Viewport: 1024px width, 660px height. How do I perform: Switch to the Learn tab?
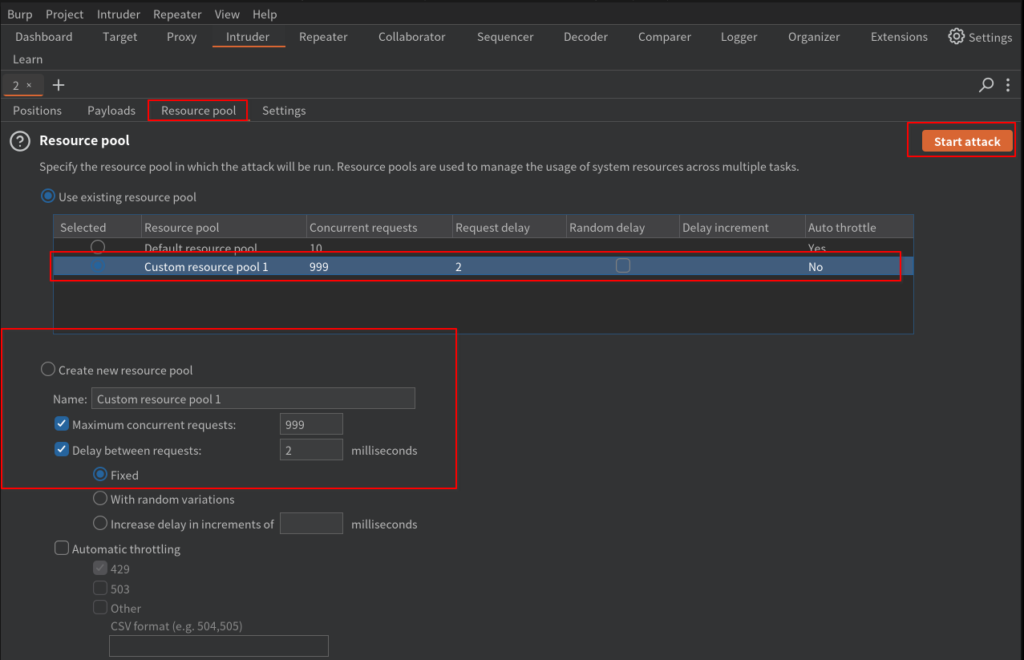27,59
